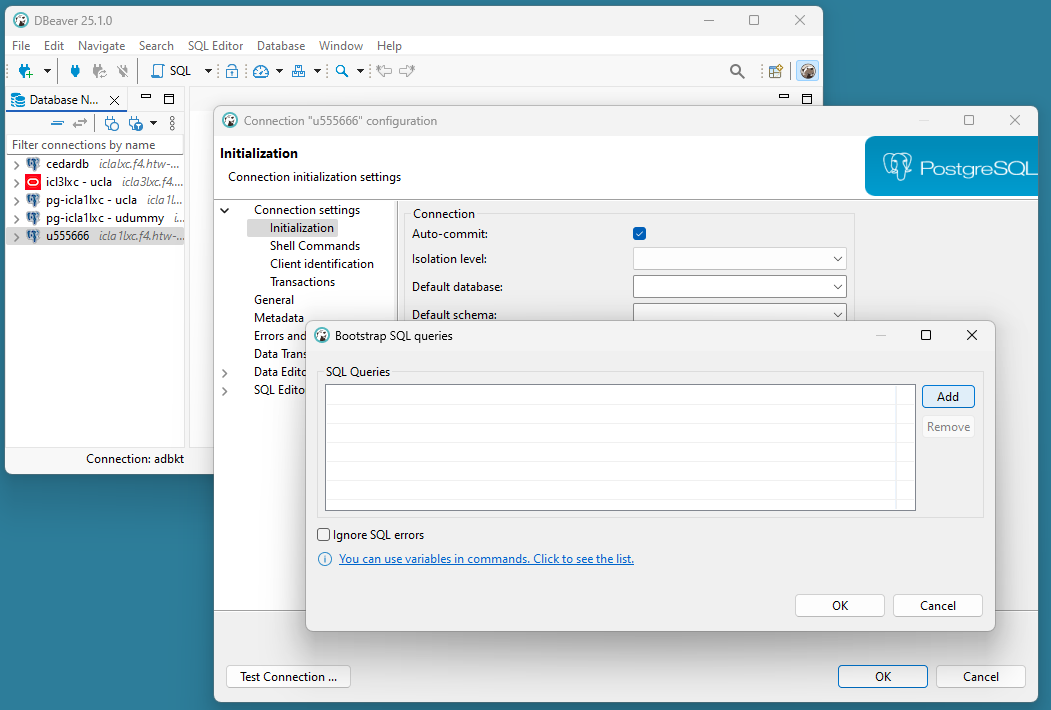
Task: Click the back navigation arrow icon
Action: (384, 71)
